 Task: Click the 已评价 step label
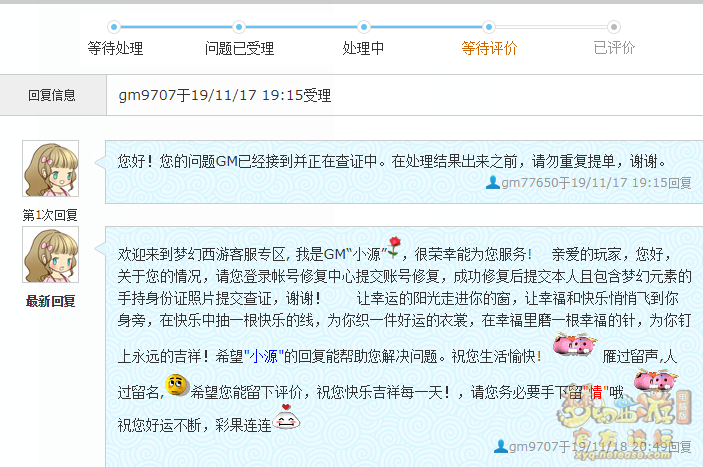coord(614,48)
